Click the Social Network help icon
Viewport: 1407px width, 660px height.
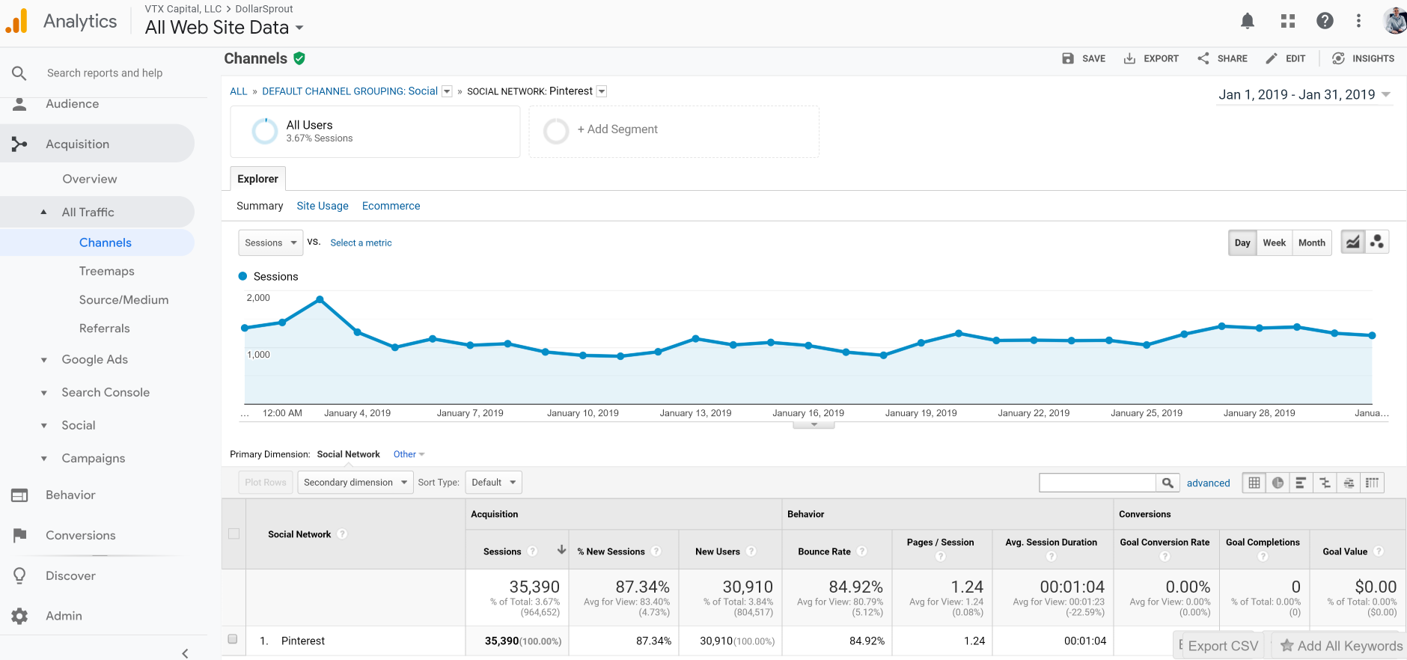tap(342, 534)
